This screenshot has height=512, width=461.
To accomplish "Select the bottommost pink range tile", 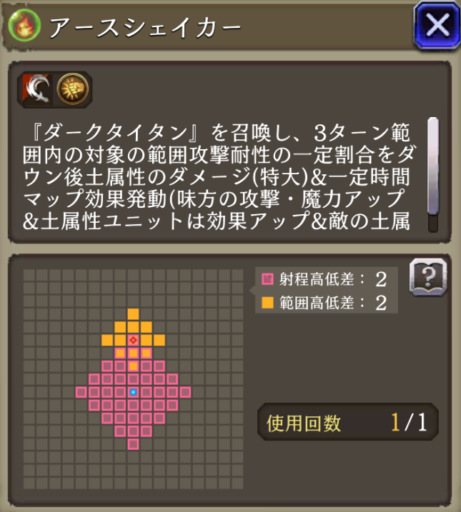I will click(133, 444).
